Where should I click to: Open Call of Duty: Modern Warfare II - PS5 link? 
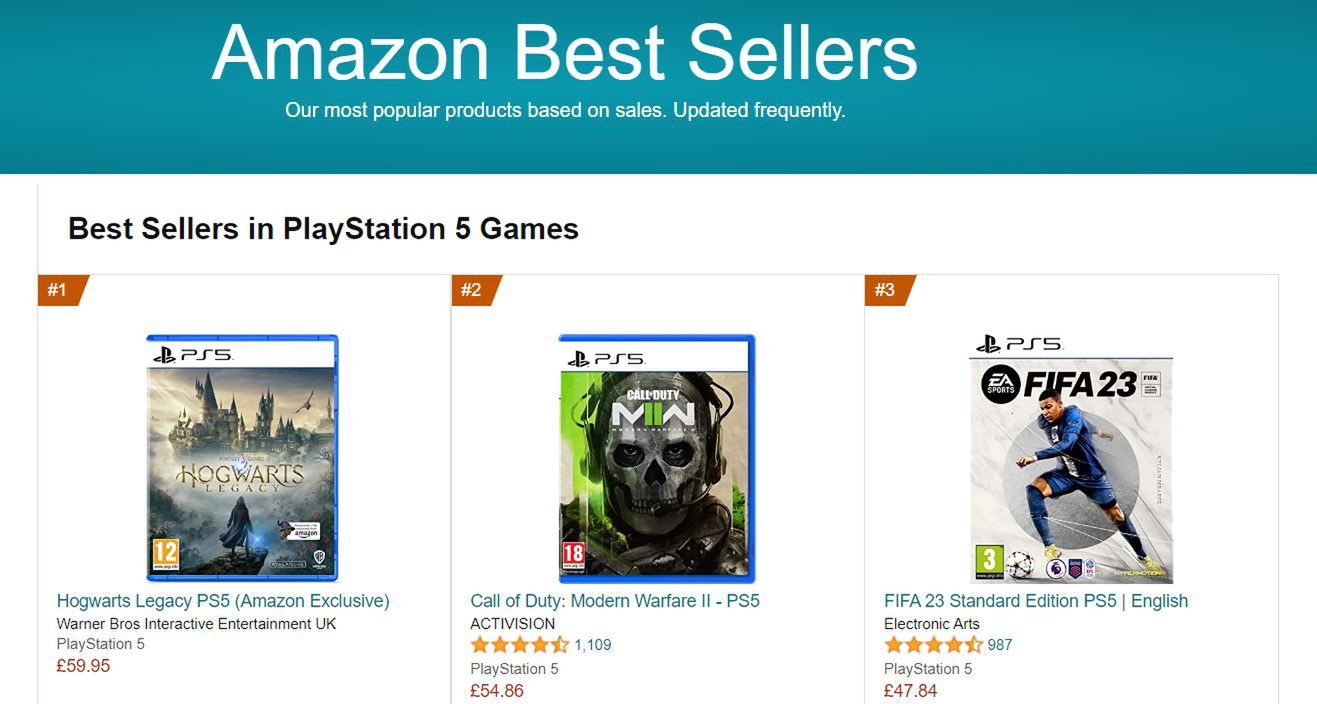point(615,601)
